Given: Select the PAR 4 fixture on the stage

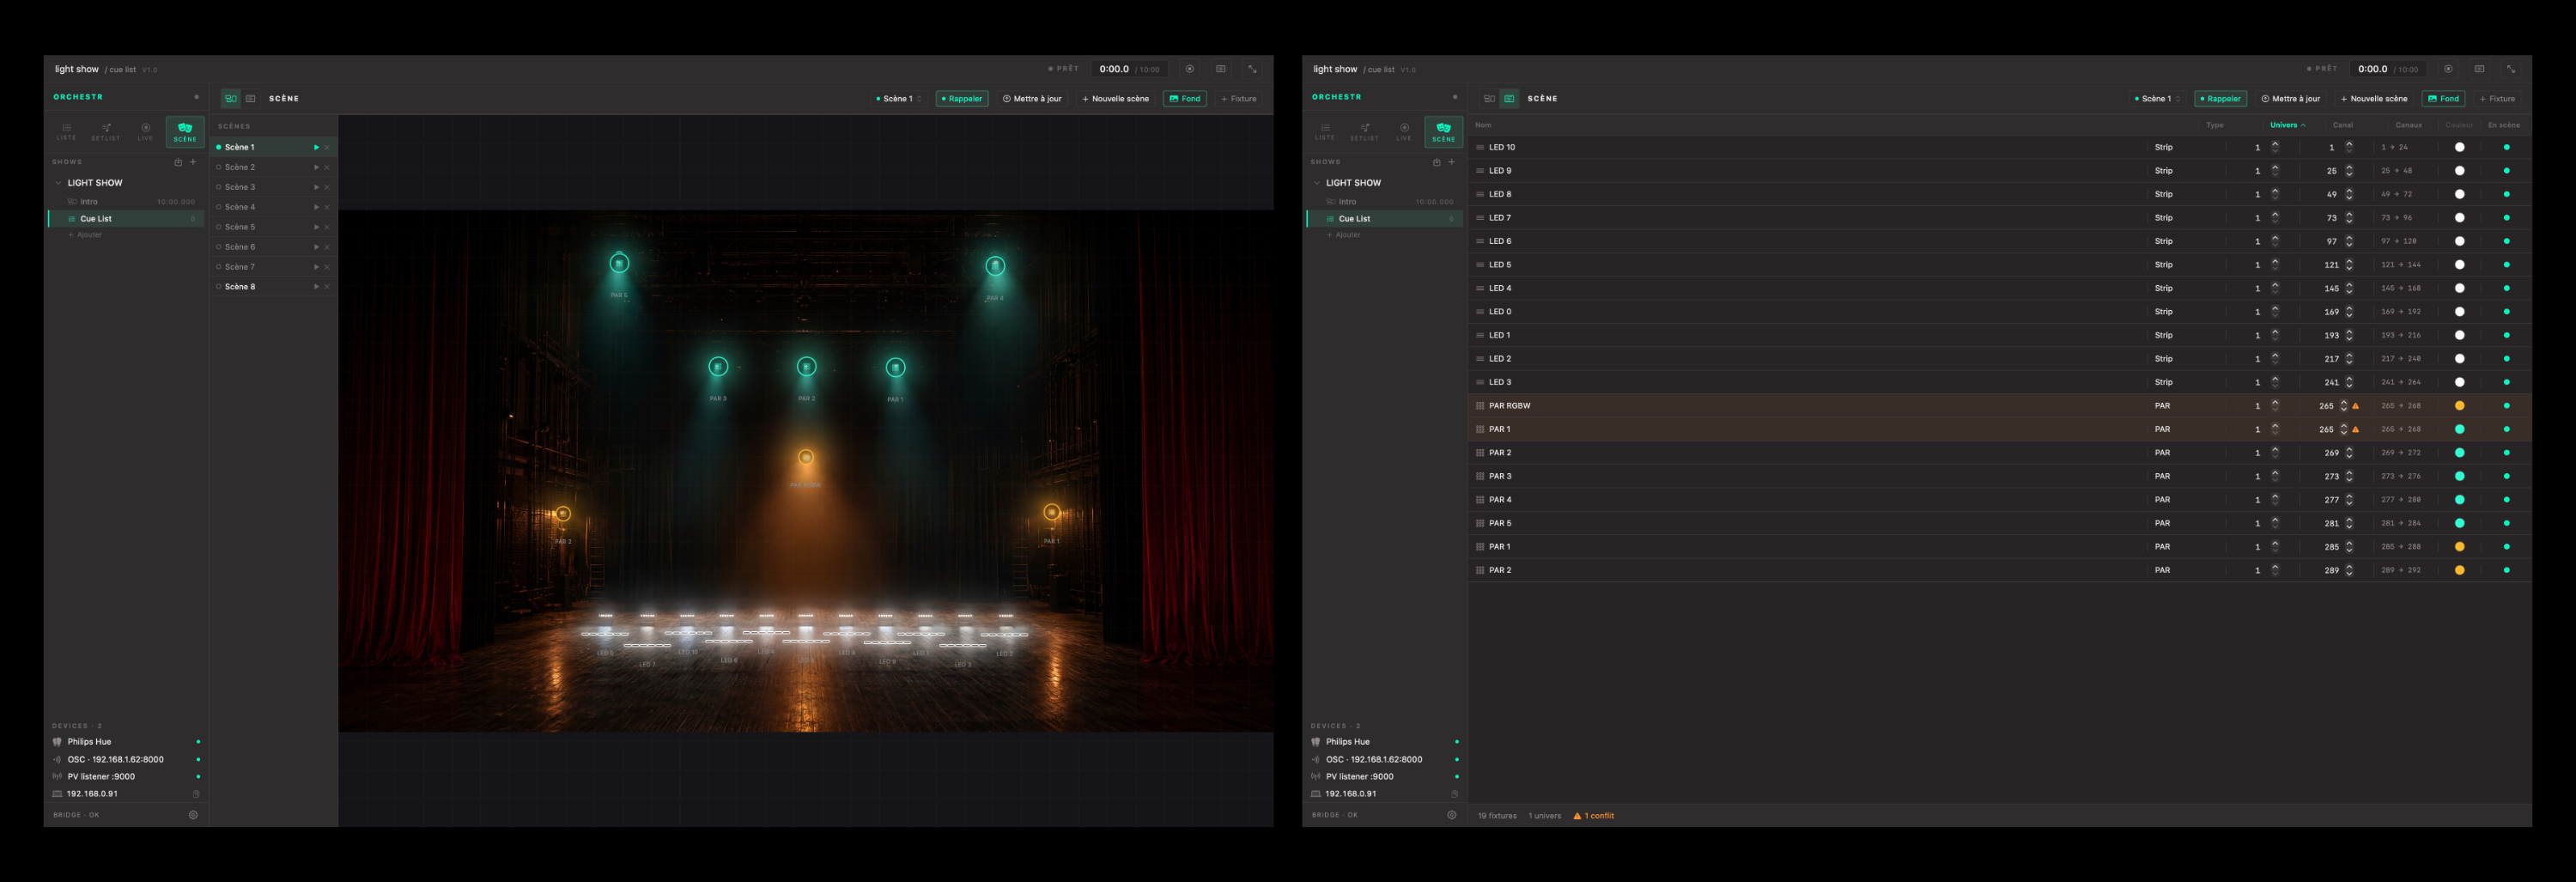Looking at the screenshot, I should (995, 266).
